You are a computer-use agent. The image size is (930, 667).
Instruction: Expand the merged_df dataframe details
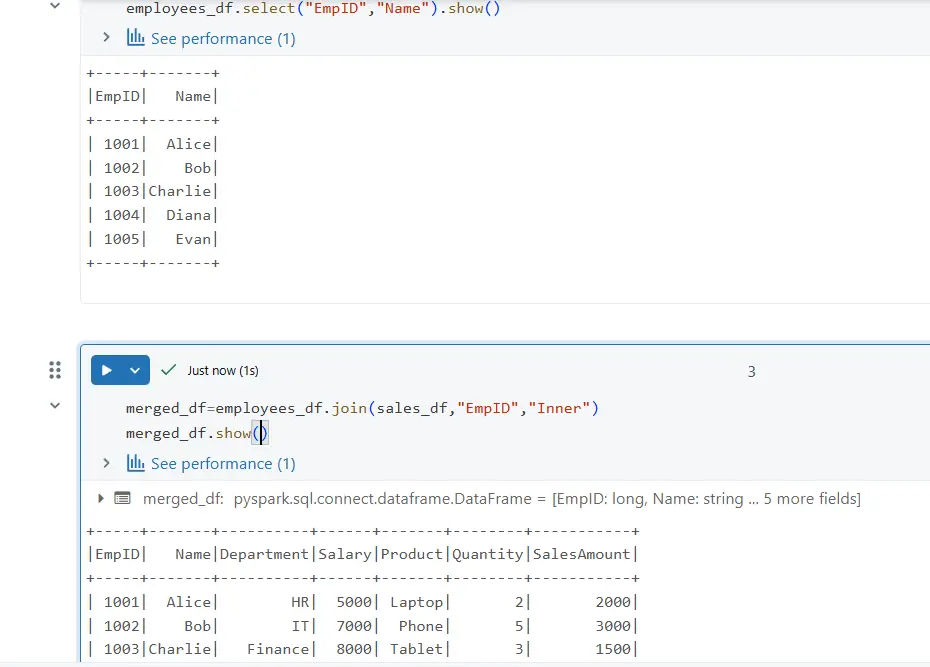pyautogui.click(x=99, y=498)
